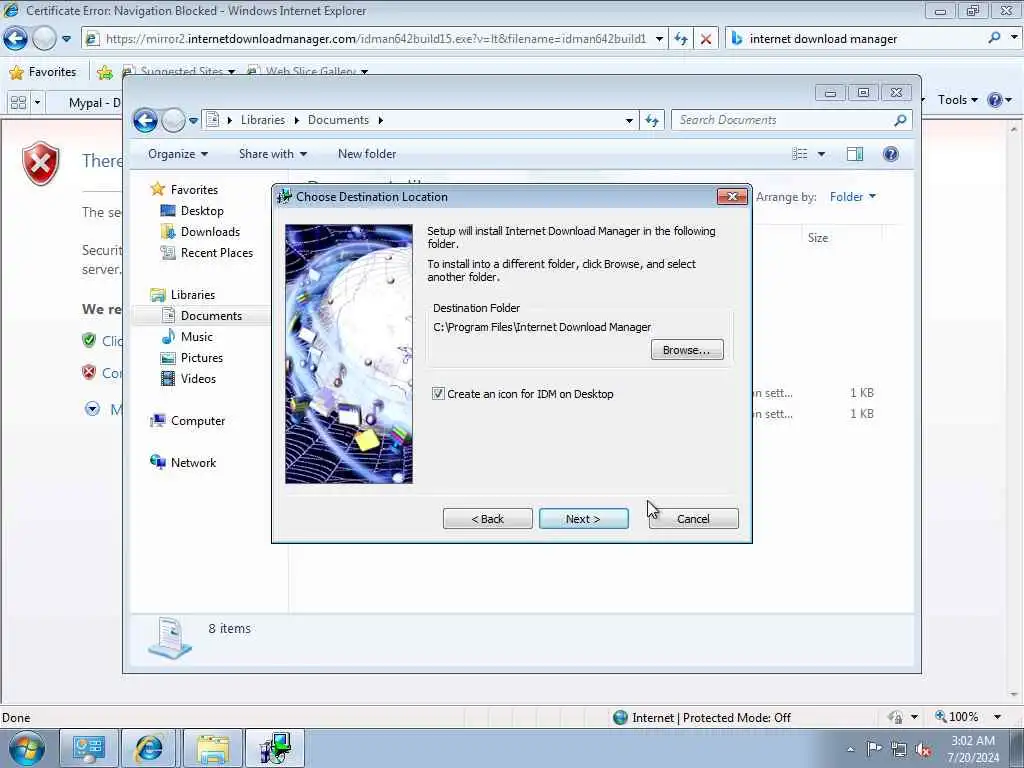Screen dimensions: 1024x768
Task: Open the IE Help icon menu
Action: 1000,100
